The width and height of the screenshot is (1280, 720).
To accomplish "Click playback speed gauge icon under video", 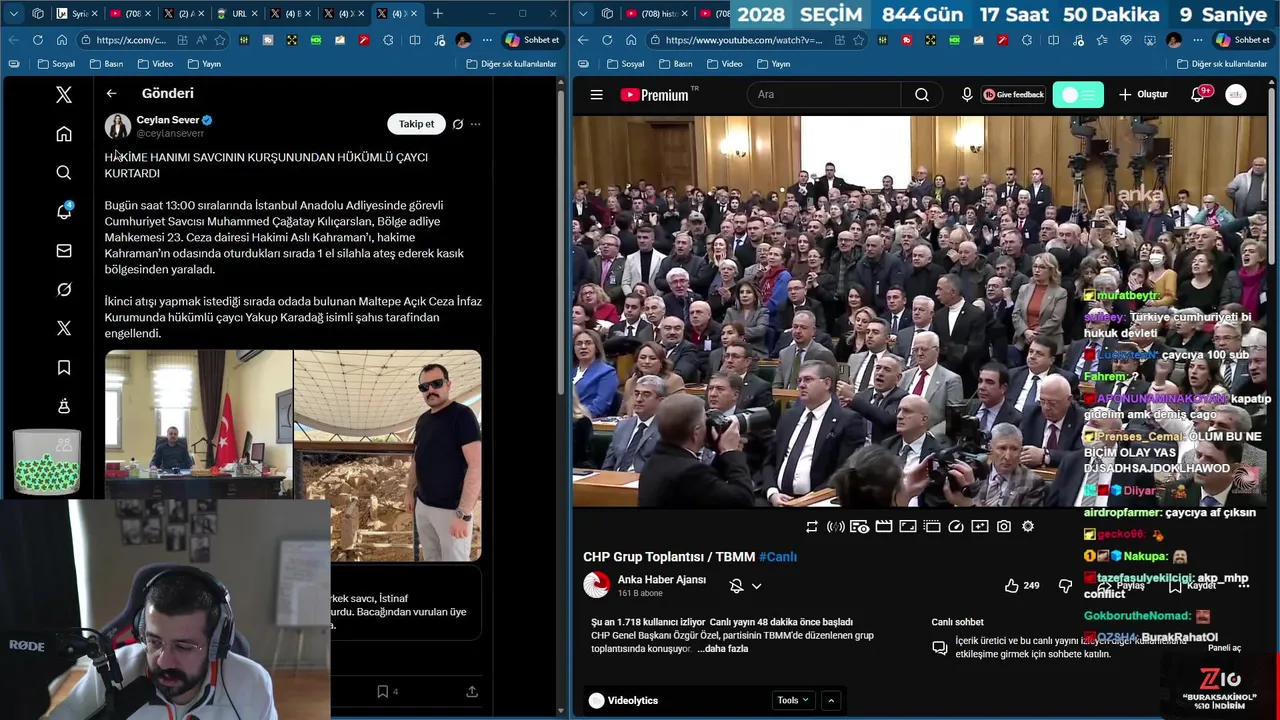I will 956,527.
